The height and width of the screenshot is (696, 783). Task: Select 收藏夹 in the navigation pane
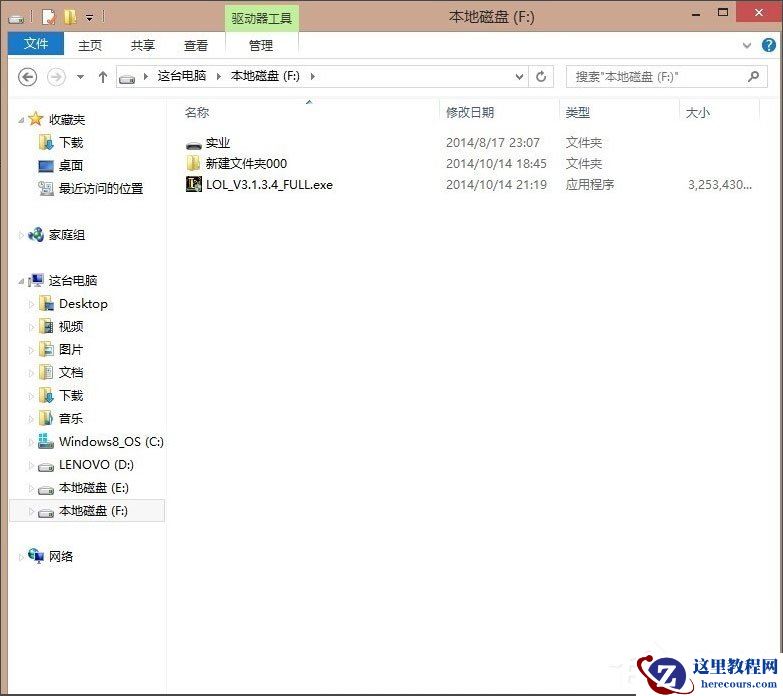(x=67, y=119)
